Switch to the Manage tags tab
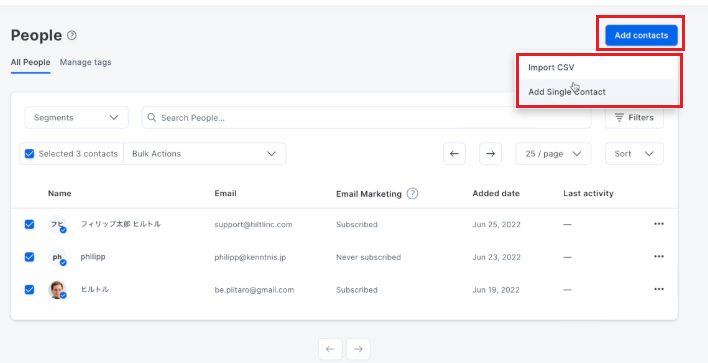The width and height of the screenshot is (708, 363). 85,62
